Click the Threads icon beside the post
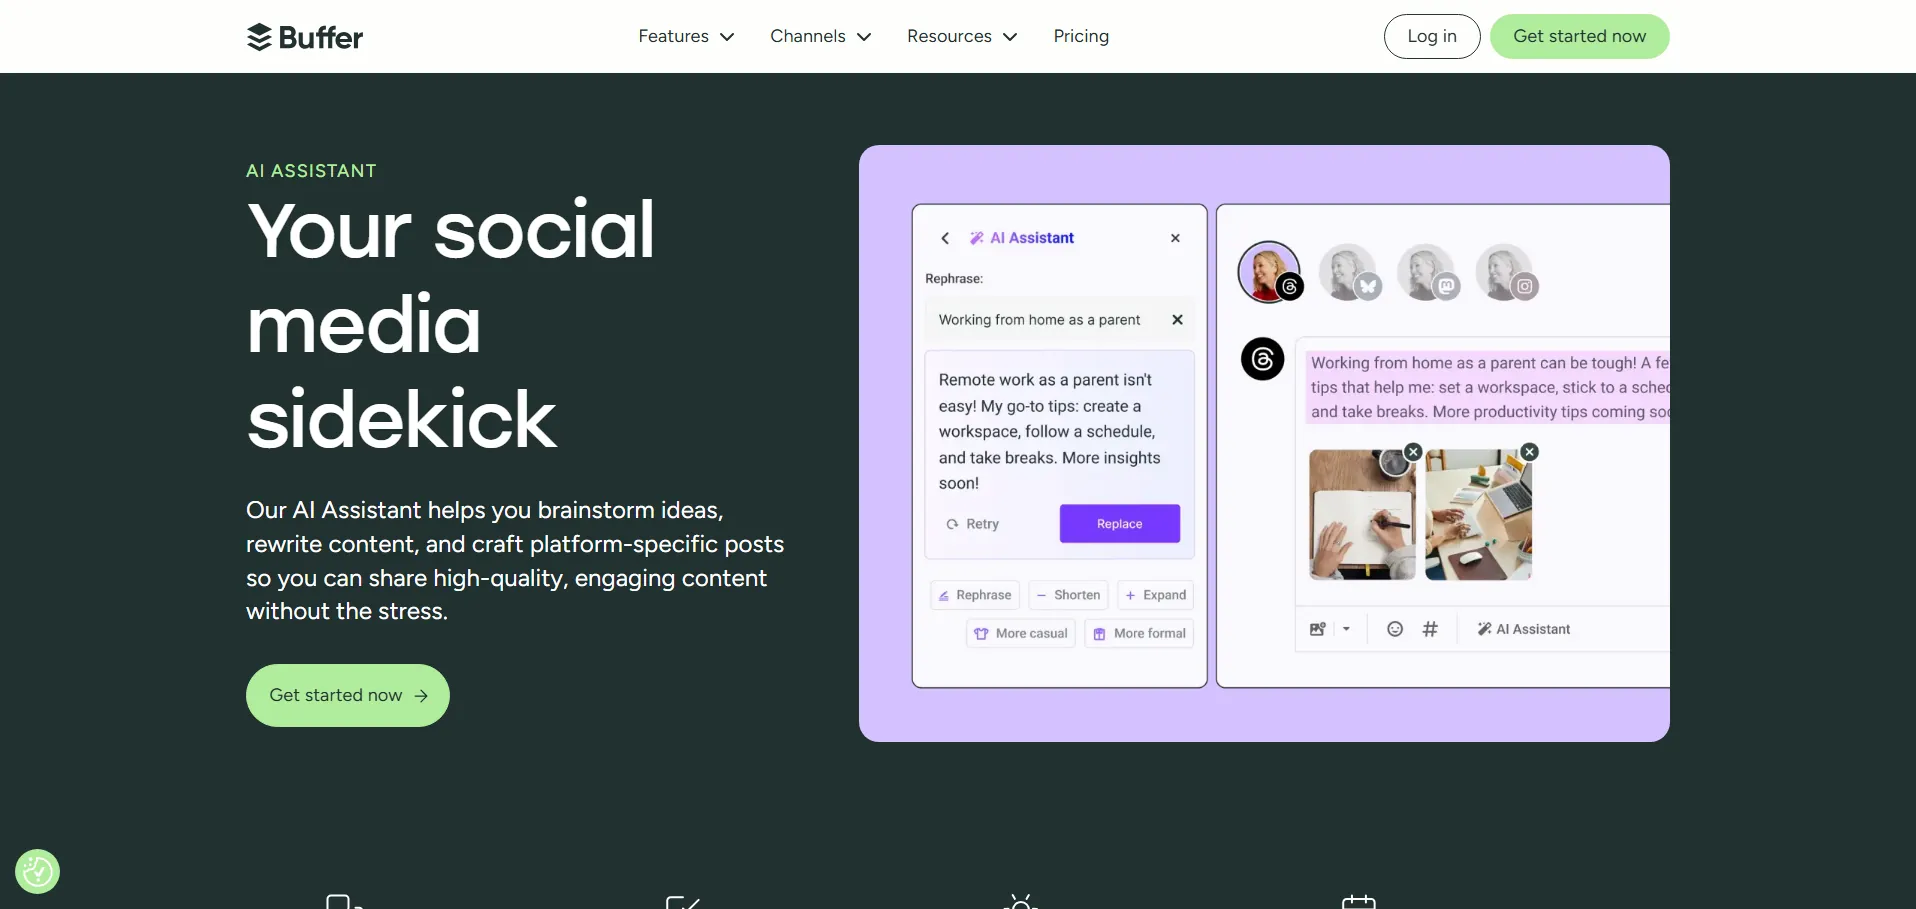 point(1262,359)
